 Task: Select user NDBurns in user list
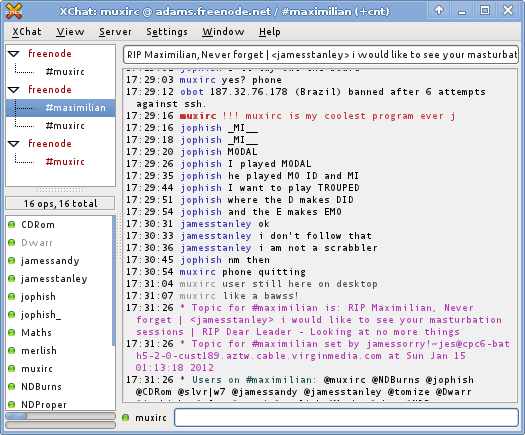tap(42, 387)
